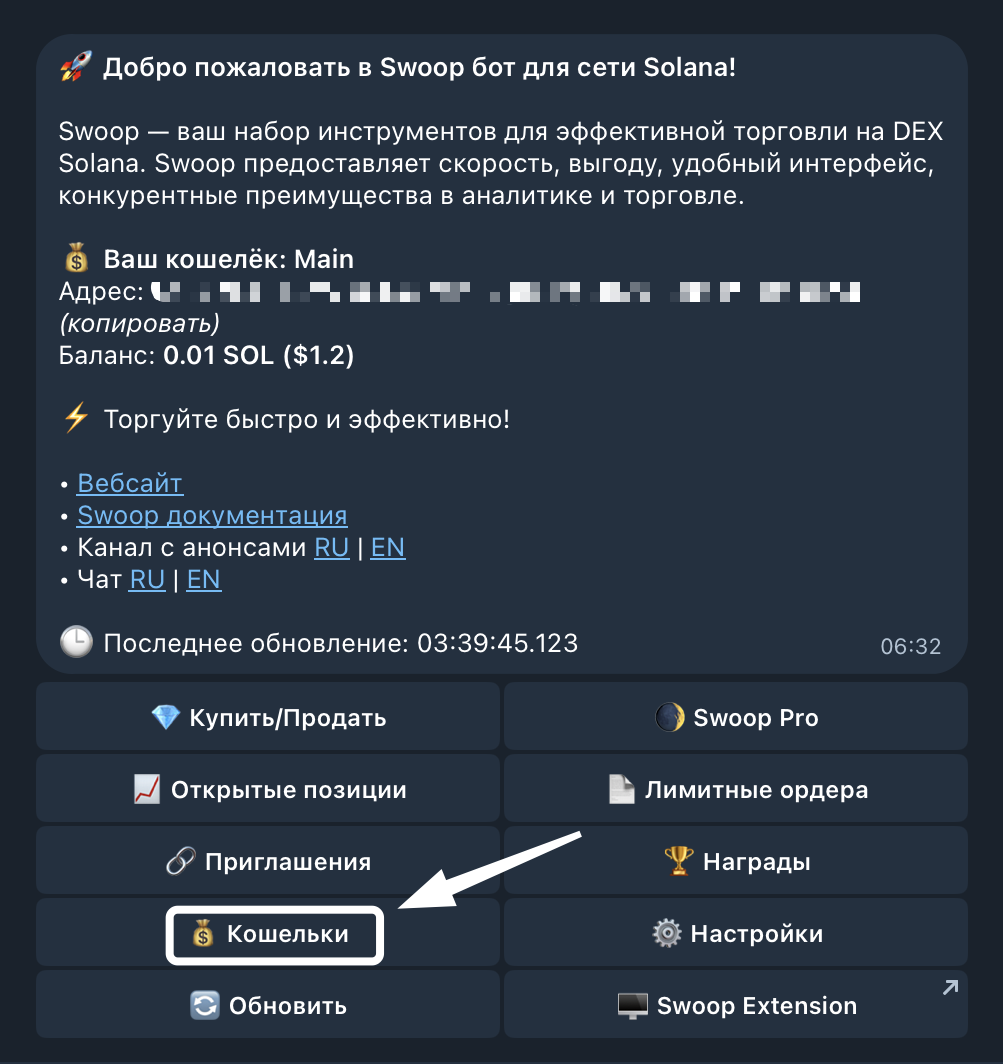Open Лимитные ордера section
The width and height of the screenshot is (1003, 1064).
736,789
